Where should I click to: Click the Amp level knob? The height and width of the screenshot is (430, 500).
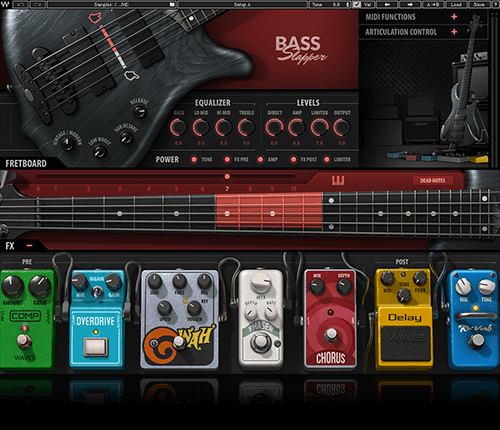(296, 127)
